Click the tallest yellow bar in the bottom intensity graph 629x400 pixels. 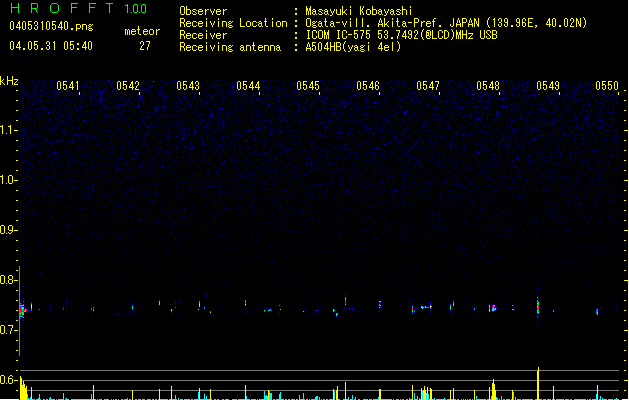(x=538, y=383)
